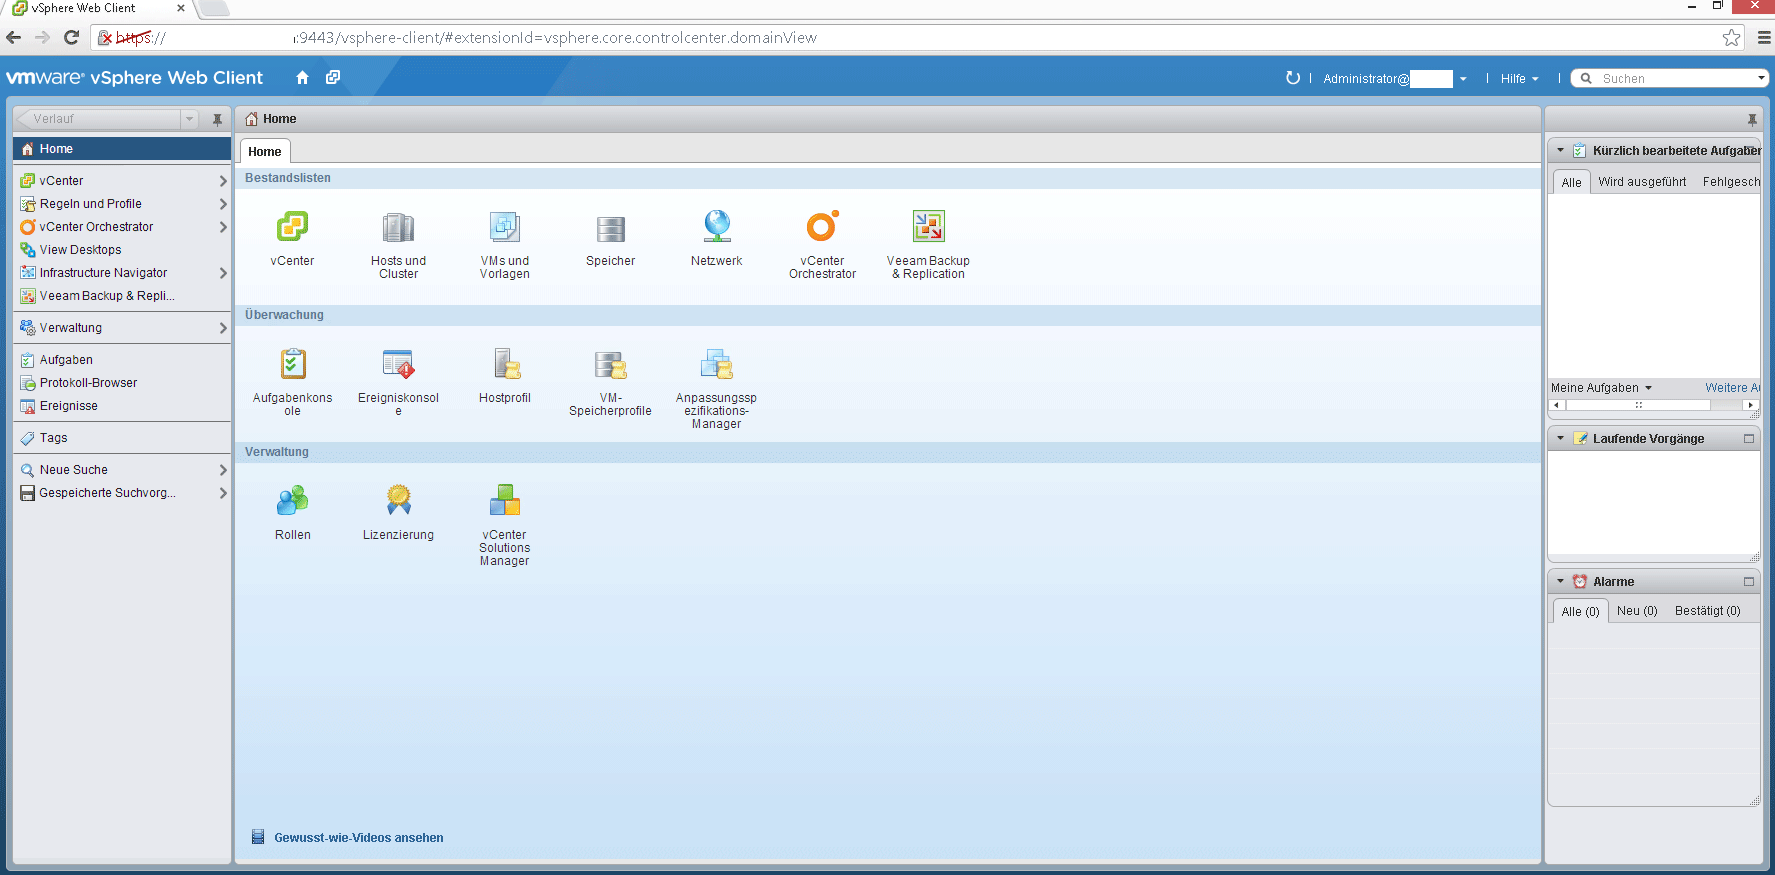This screenshot has width=1775, height=875.
Task: Open the Netzwerk icon
Action: point(717,226)
